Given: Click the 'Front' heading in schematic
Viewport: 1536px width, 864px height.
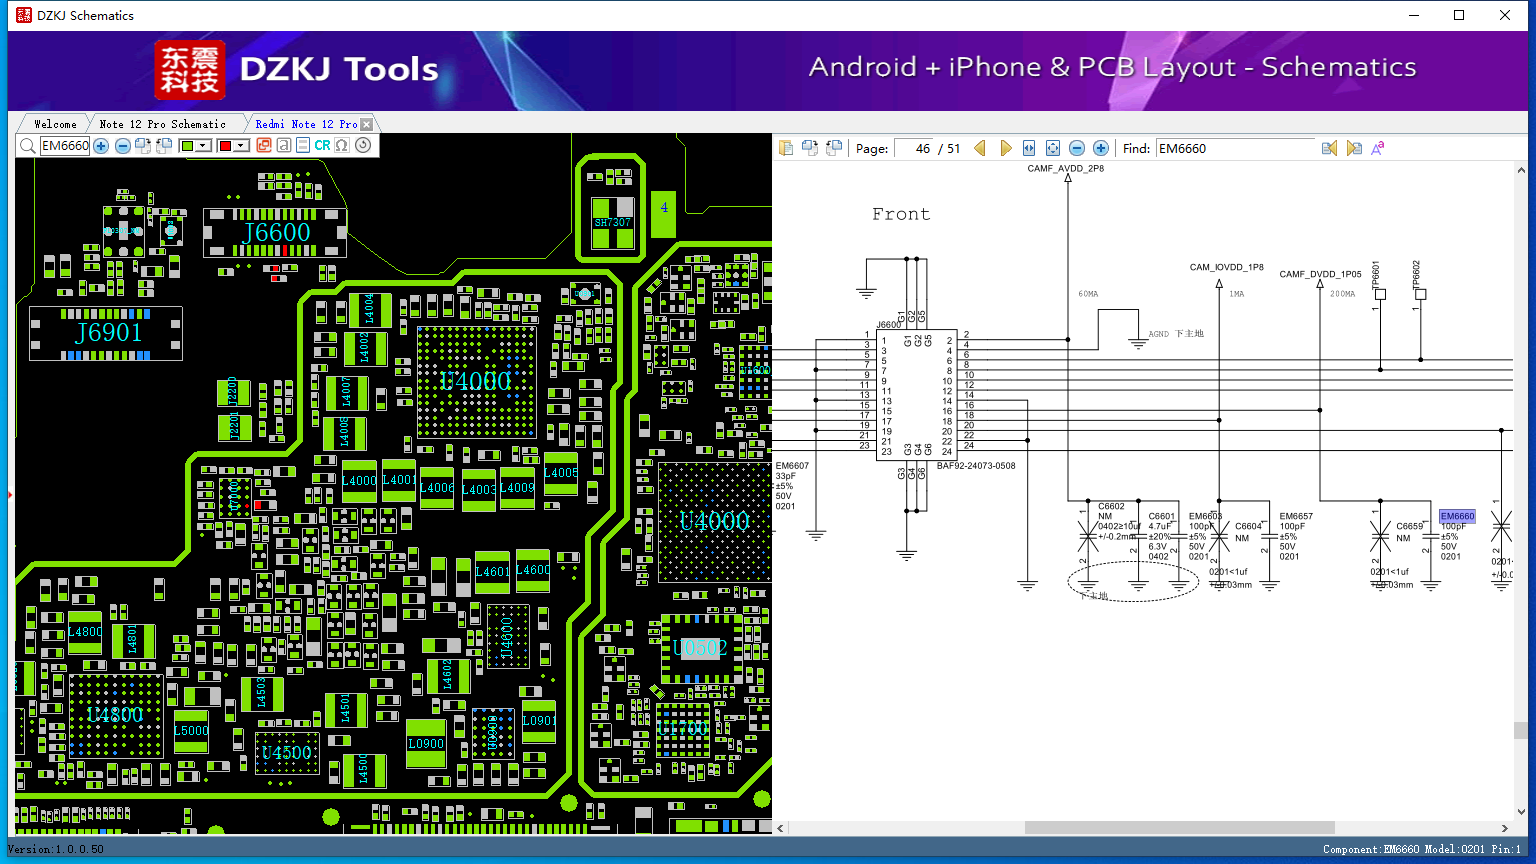Looking at the screenshot, I should click(x=901, y=214).
